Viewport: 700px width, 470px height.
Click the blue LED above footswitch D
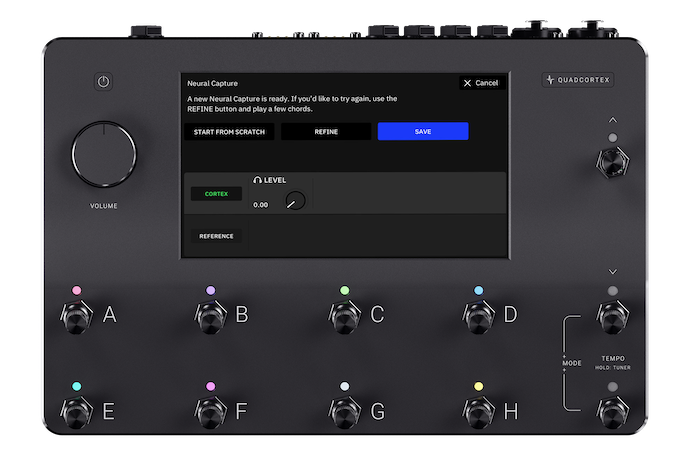point(478,291)
